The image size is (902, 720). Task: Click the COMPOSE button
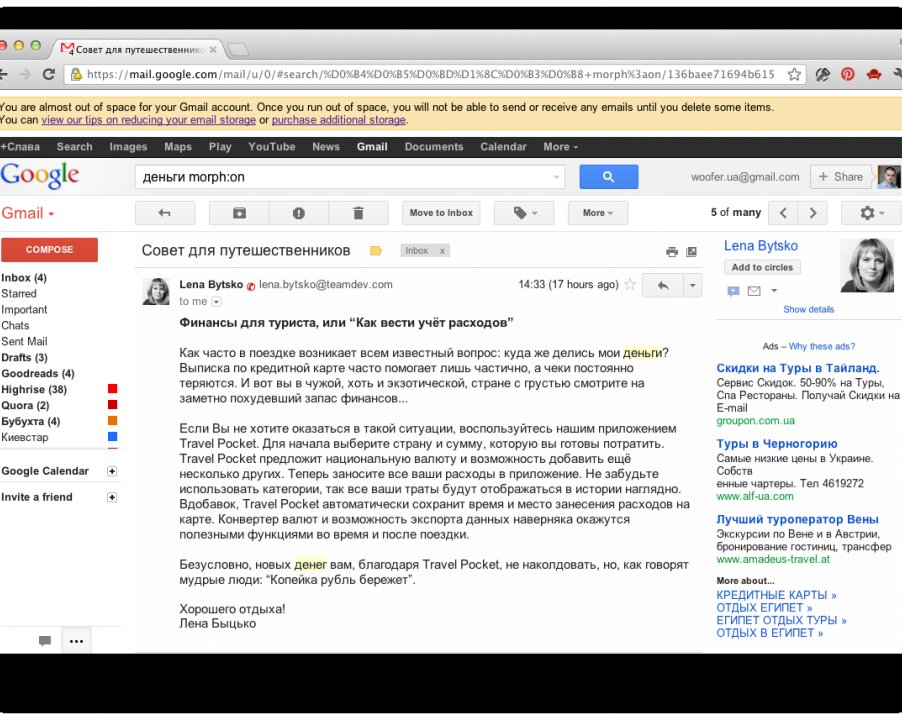click(x=49, y=250)
